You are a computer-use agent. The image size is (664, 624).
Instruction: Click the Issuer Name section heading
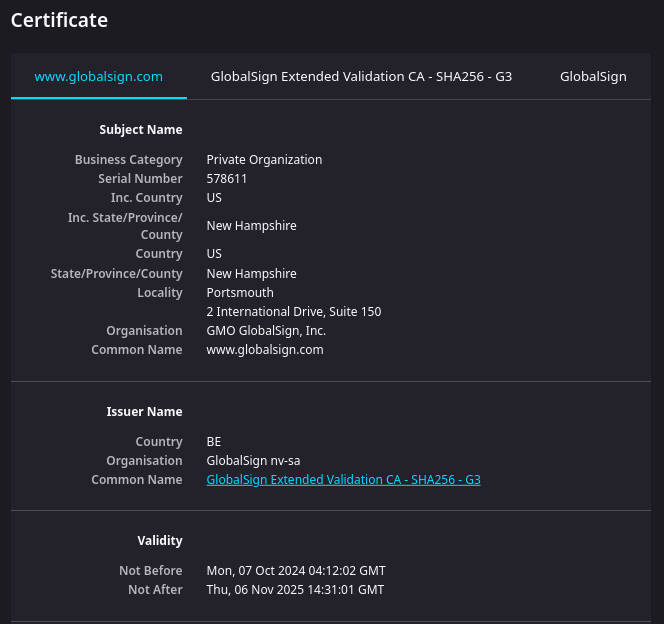click(x=144, y=411)
